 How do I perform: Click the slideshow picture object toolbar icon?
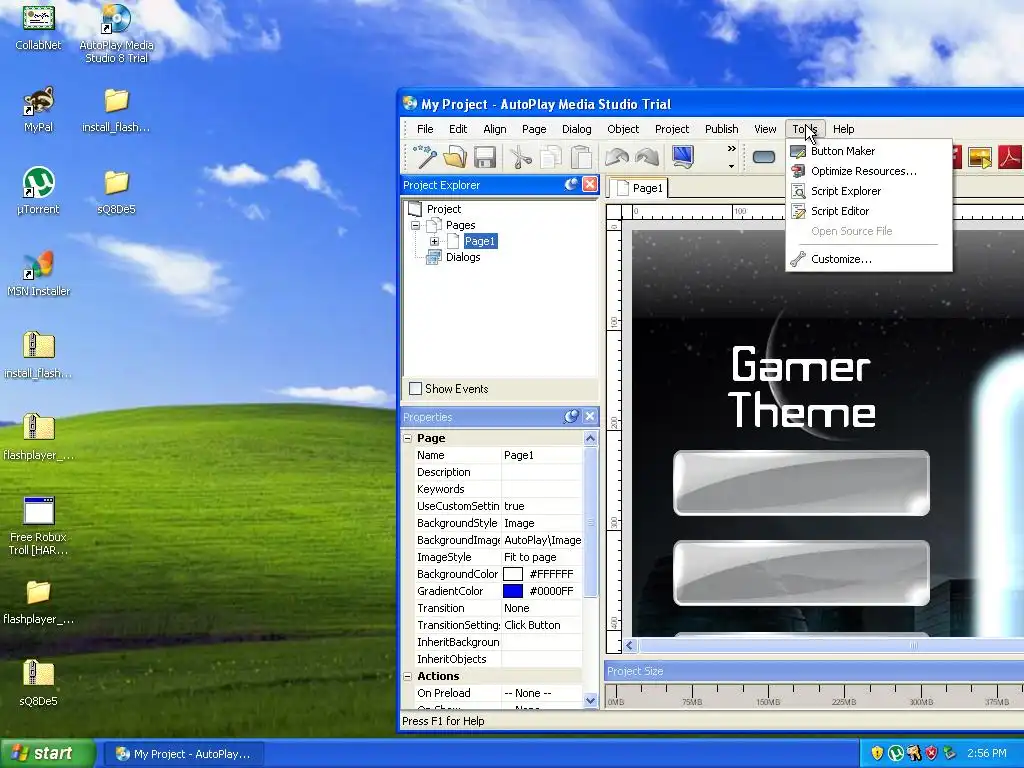coord(980,157)
